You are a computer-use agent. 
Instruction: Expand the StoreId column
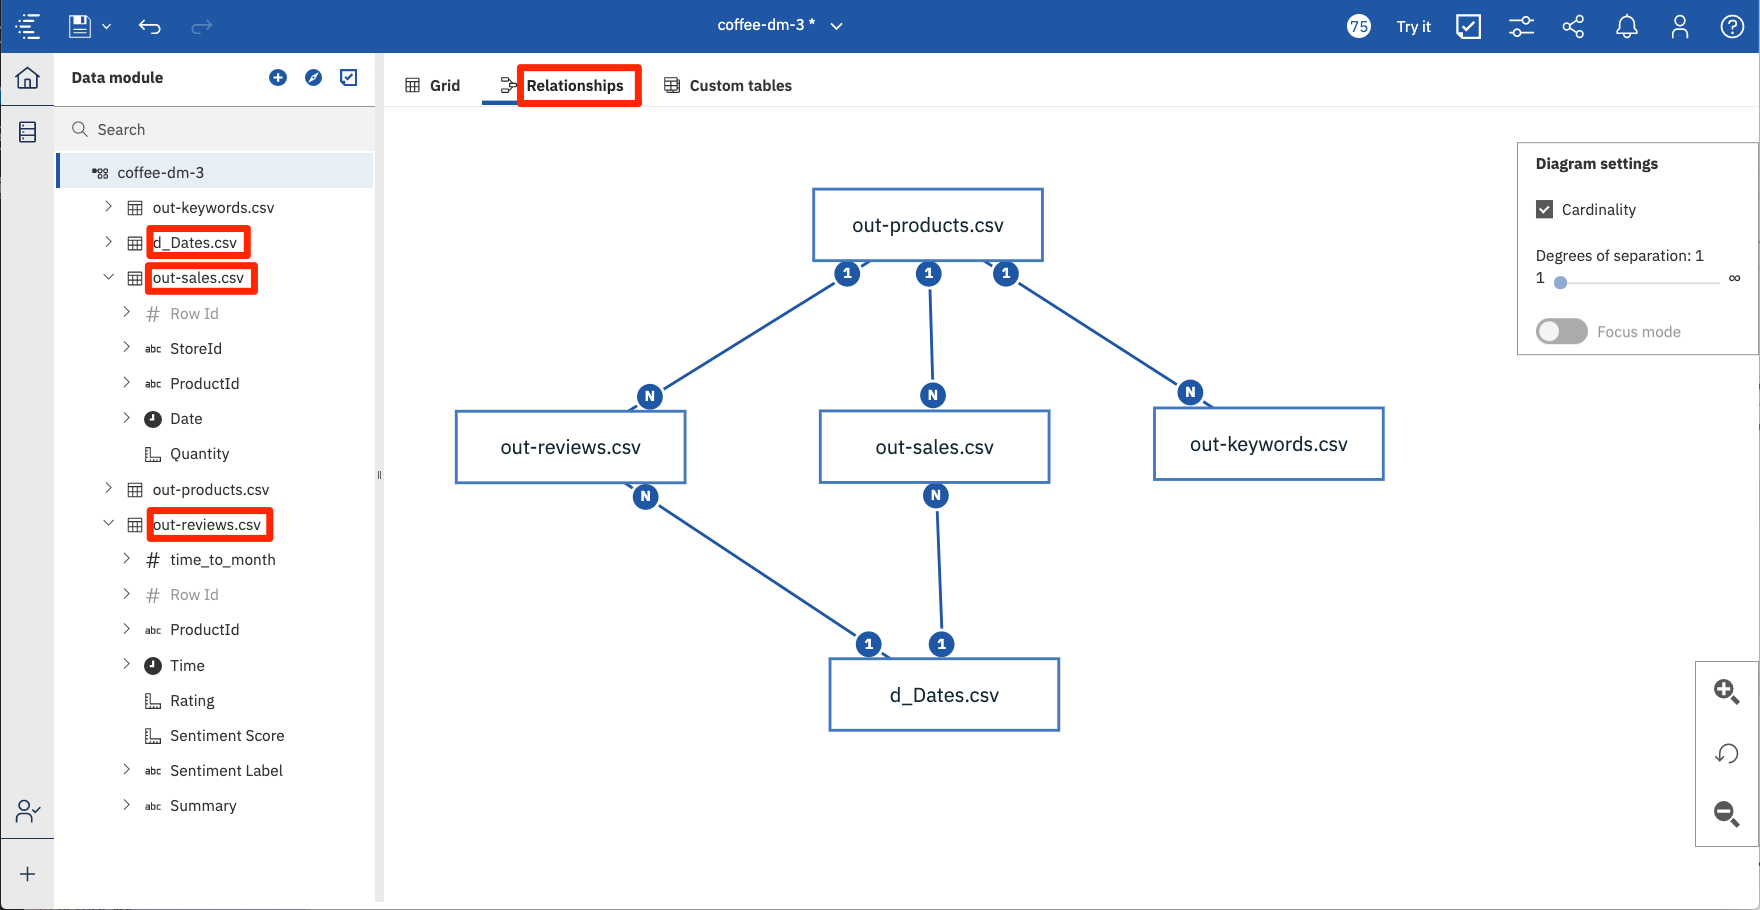[126, 347]
